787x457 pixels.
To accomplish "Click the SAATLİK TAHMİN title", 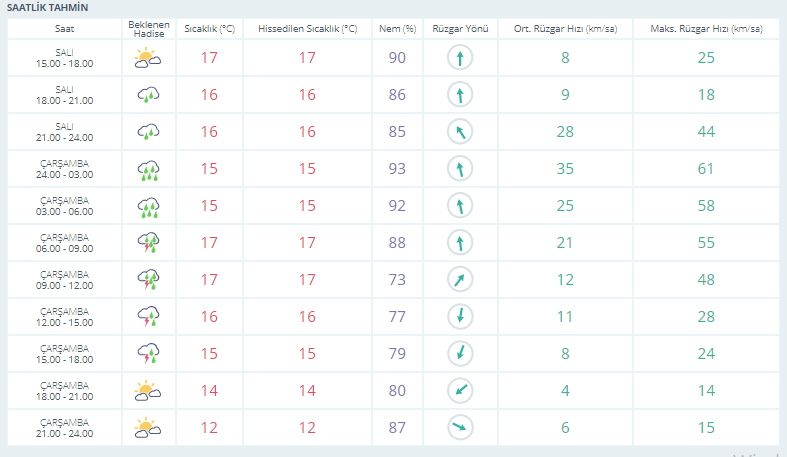I will (47, 8).
